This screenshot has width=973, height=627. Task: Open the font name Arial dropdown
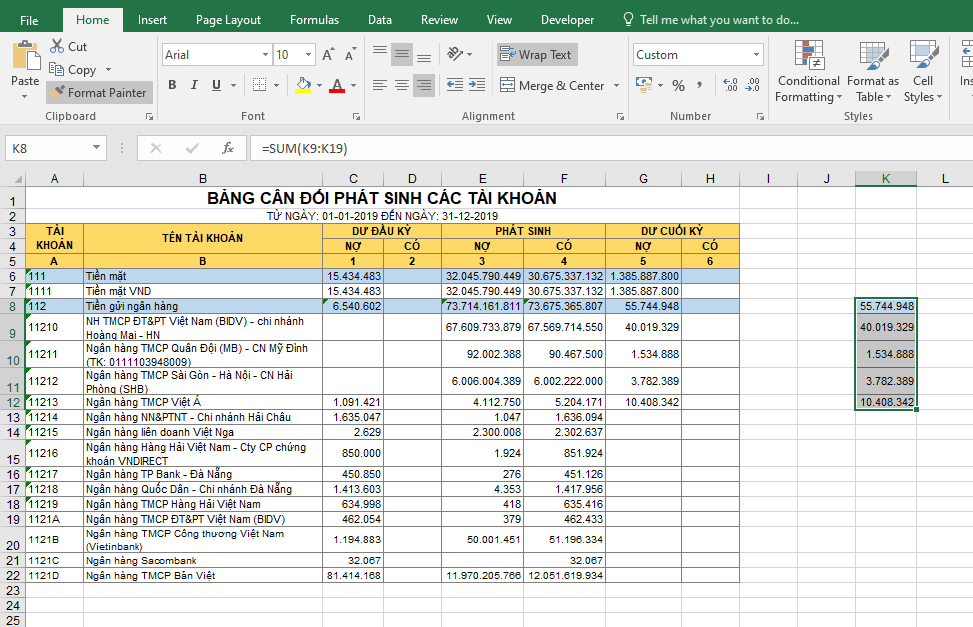[x=264, y=55]
